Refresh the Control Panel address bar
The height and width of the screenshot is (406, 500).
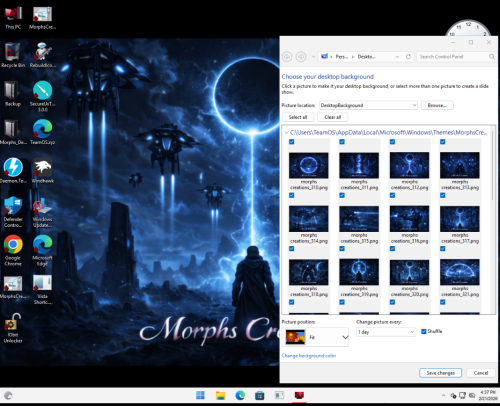[408, 57]
